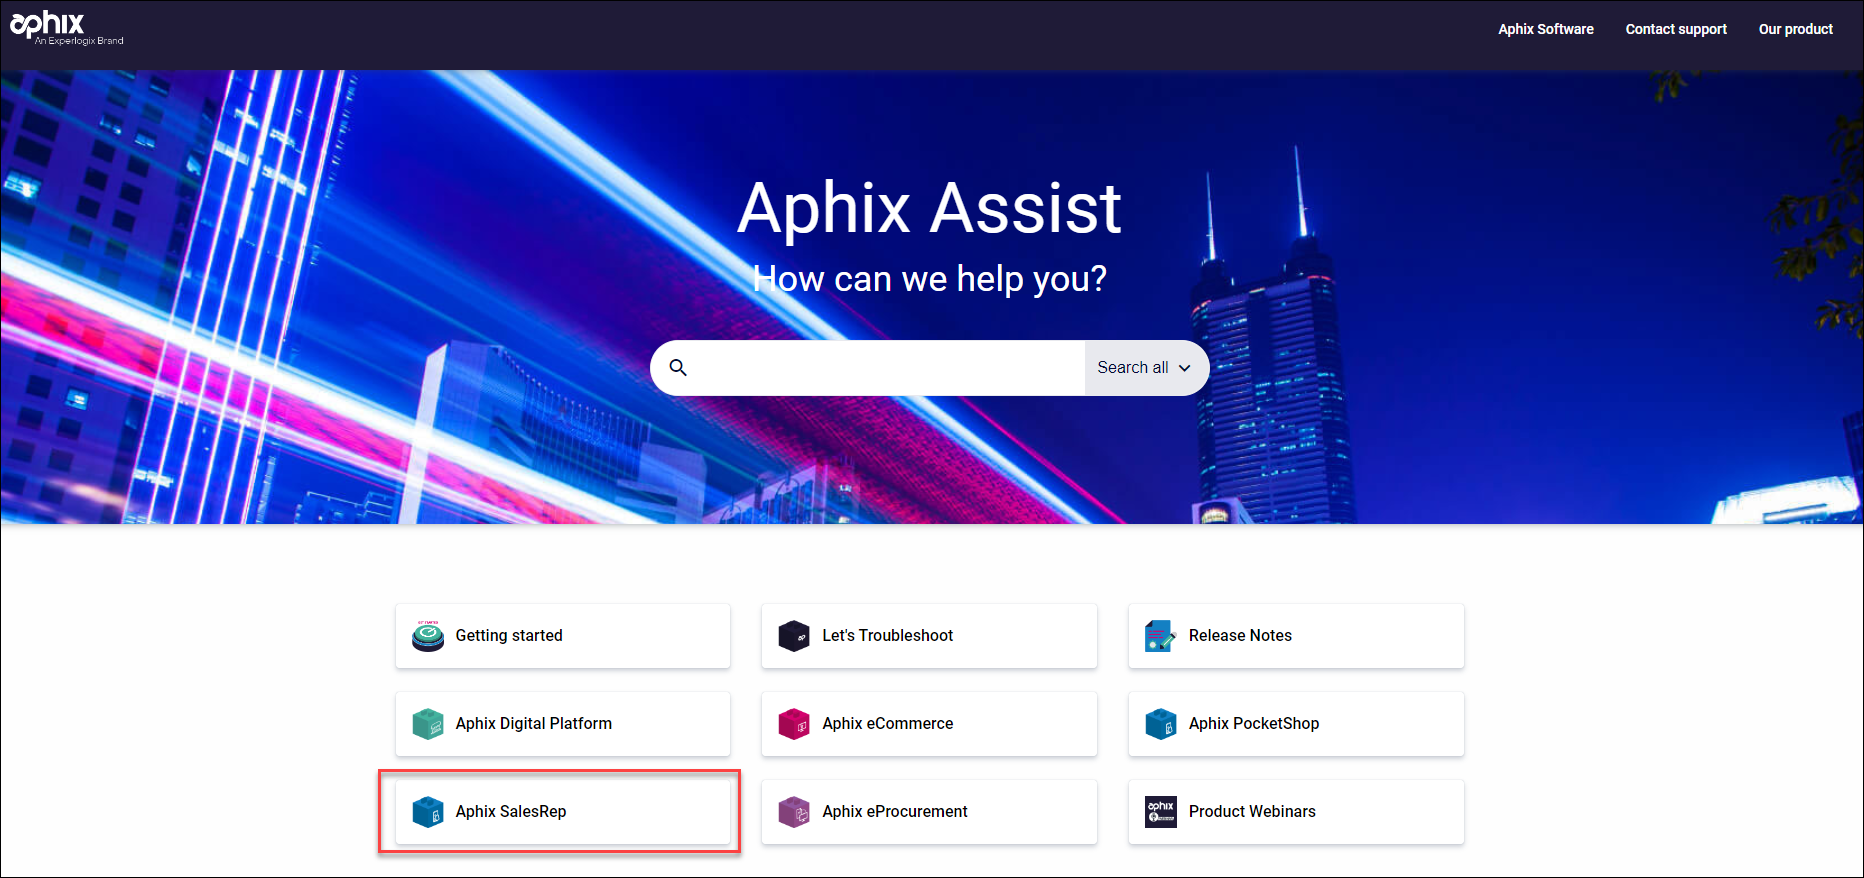
Task: Open the Release Notes text link
Action: [1240, 636]
